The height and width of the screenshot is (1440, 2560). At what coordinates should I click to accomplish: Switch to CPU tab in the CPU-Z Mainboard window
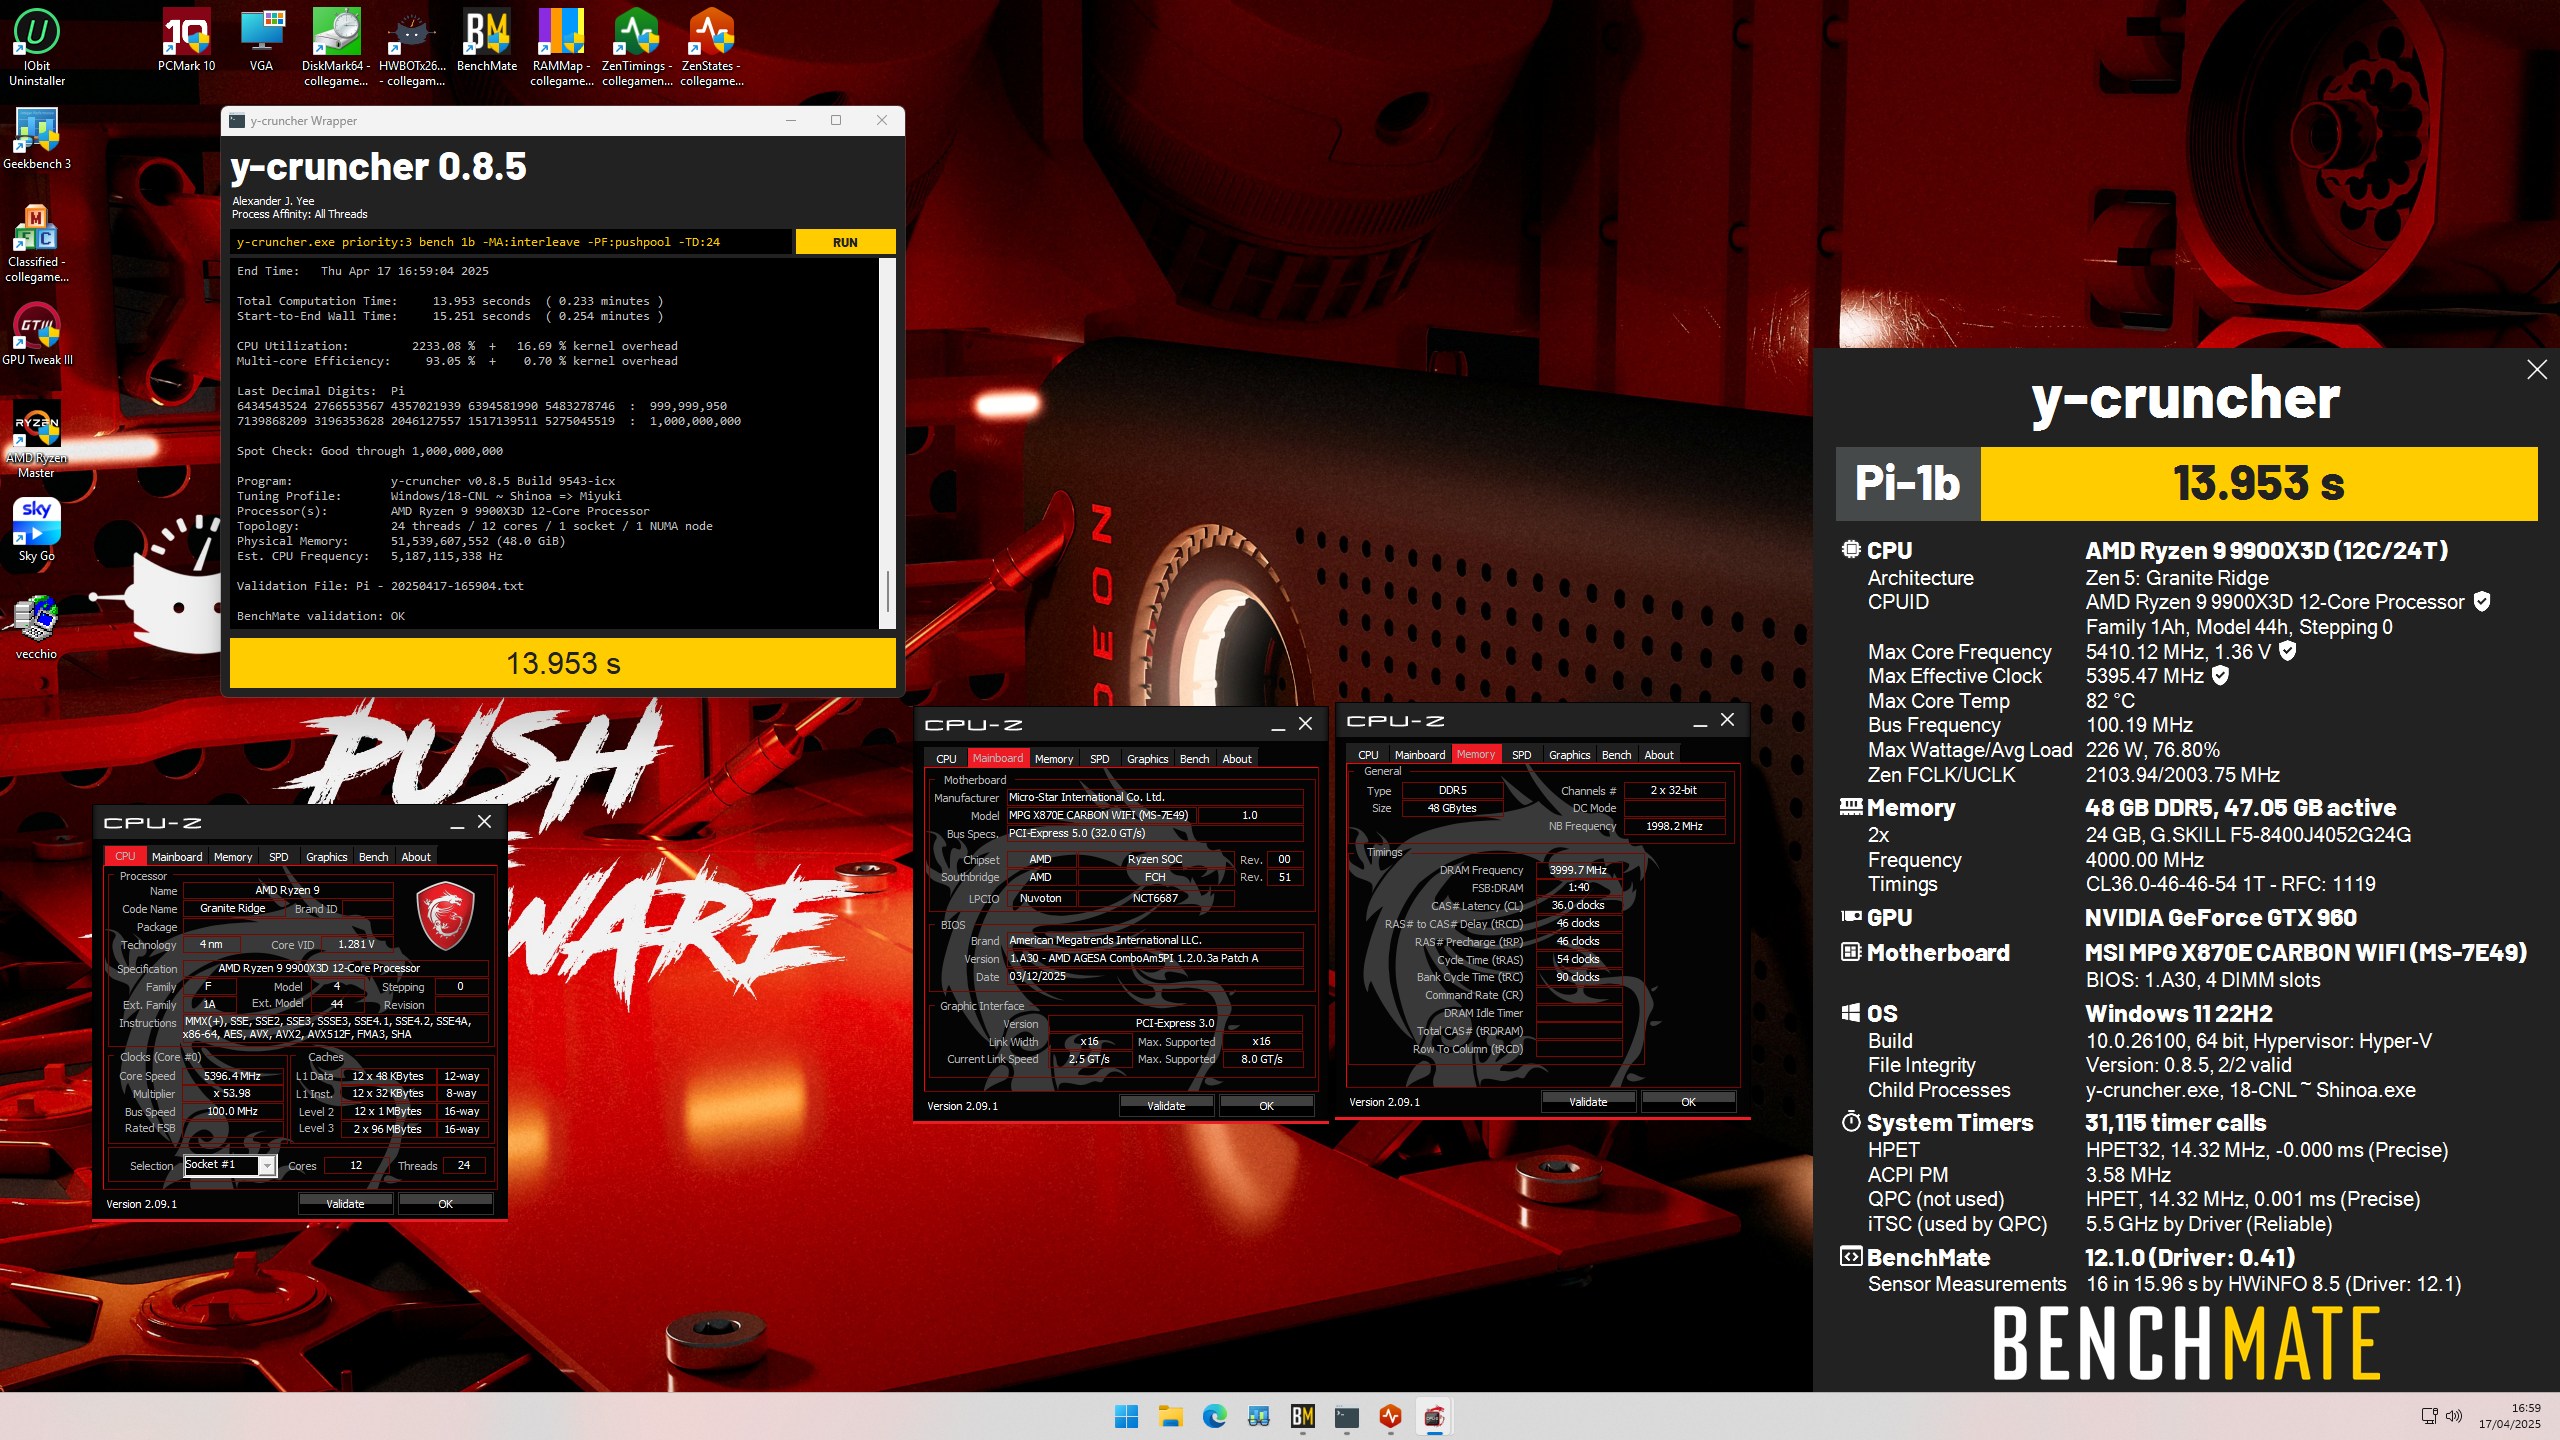point(946,759)
